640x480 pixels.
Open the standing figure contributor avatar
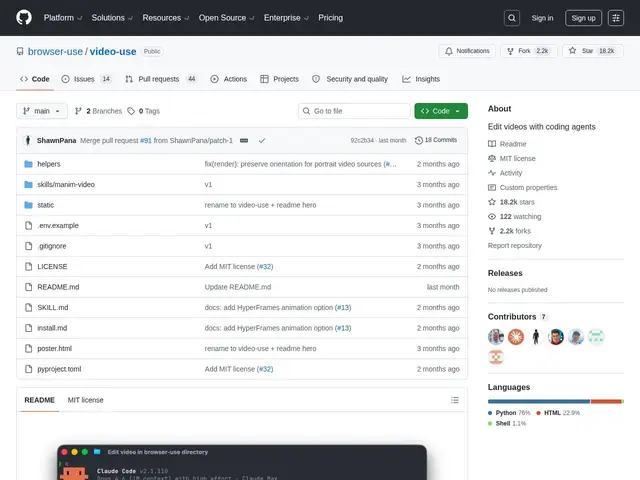[x=536, y=337]
